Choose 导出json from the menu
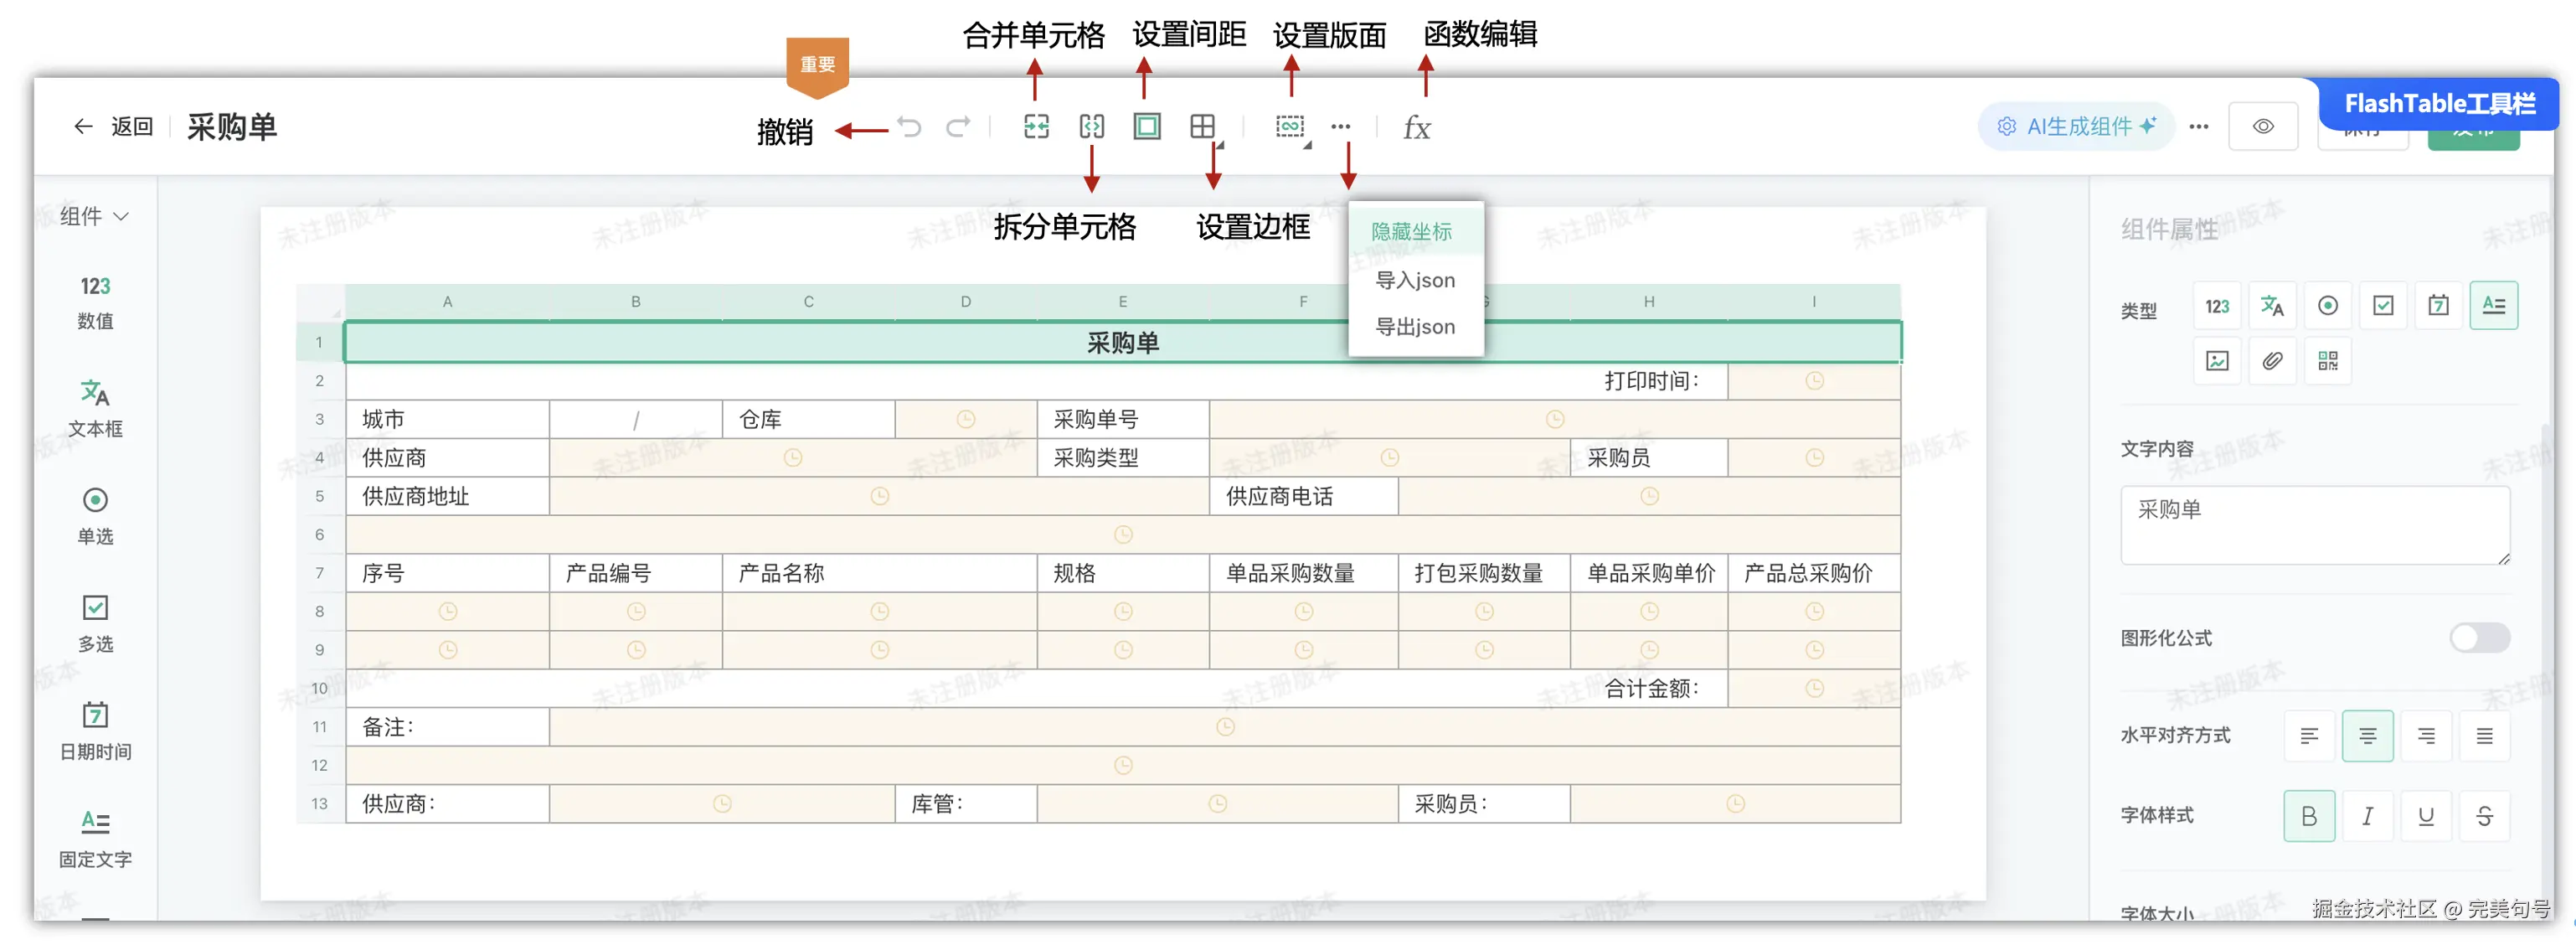2576x945 pixels. pos(1414,327)
